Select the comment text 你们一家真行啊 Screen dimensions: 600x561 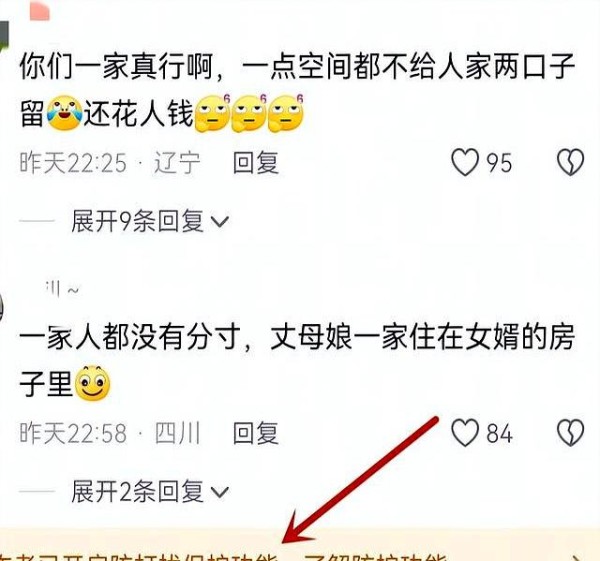point(116,67)
